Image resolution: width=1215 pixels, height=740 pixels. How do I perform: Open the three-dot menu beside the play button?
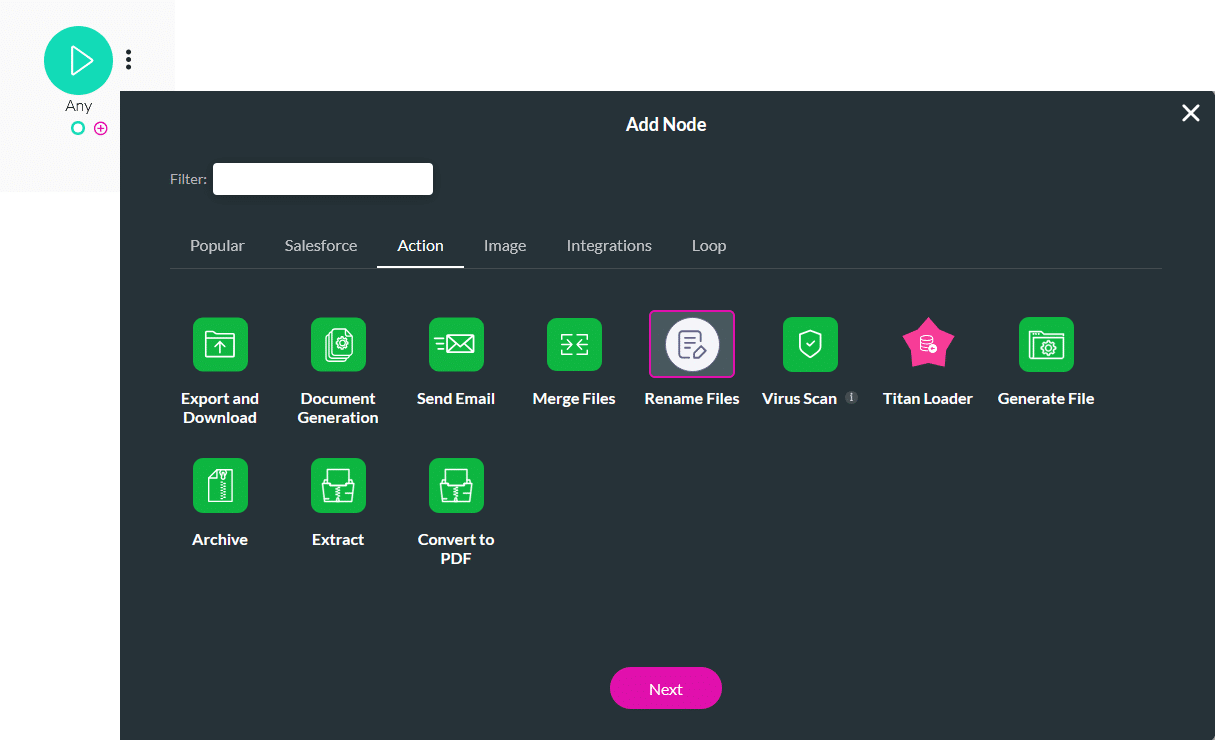pyautogui.click(x=129, y=59)
